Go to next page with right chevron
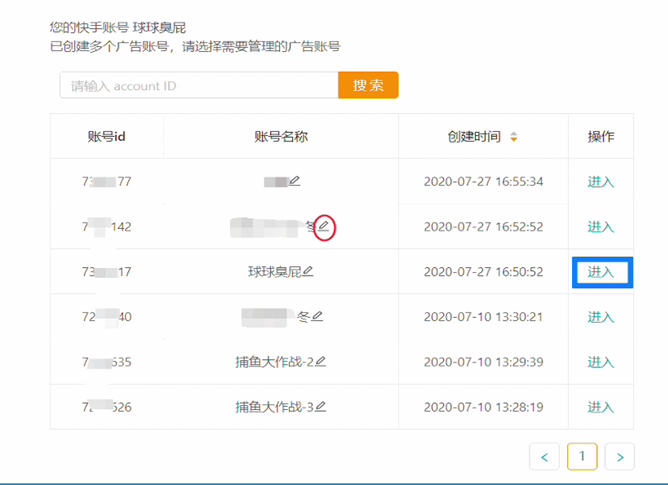This screenshot has width=668, height=485. point(620,457)
